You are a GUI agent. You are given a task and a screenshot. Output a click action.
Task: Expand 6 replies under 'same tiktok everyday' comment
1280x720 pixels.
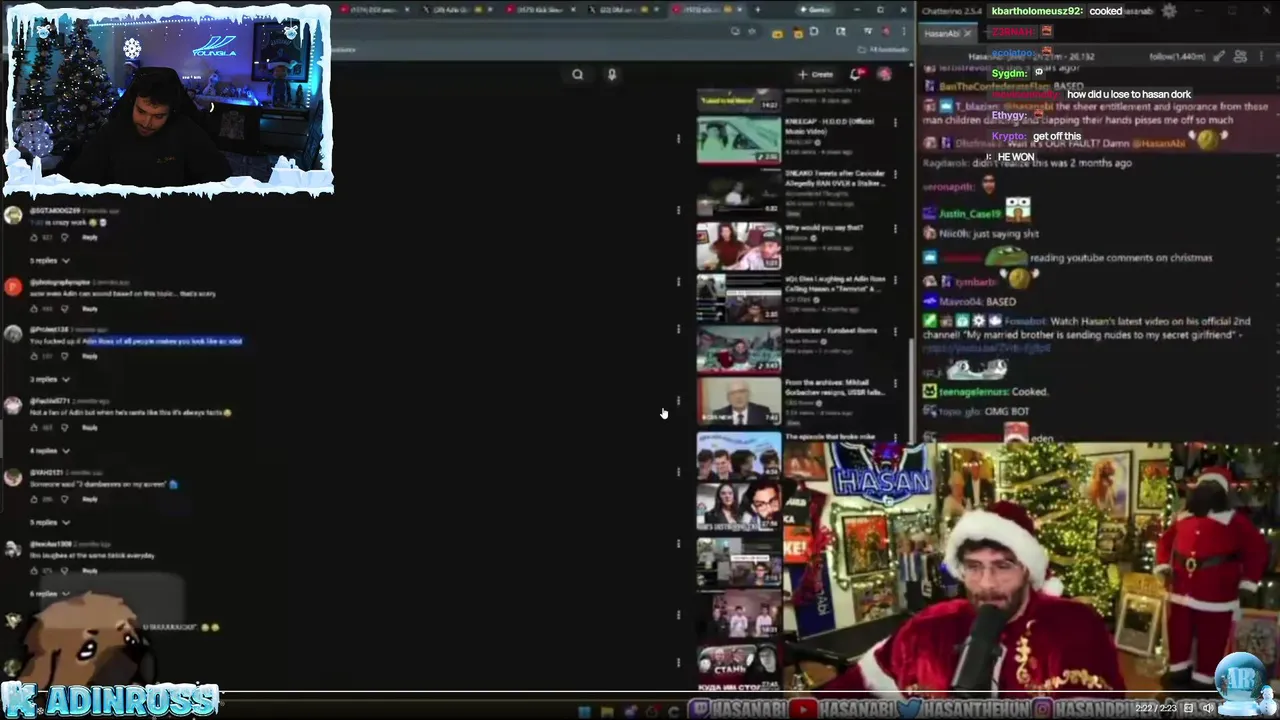coord(50,594)
